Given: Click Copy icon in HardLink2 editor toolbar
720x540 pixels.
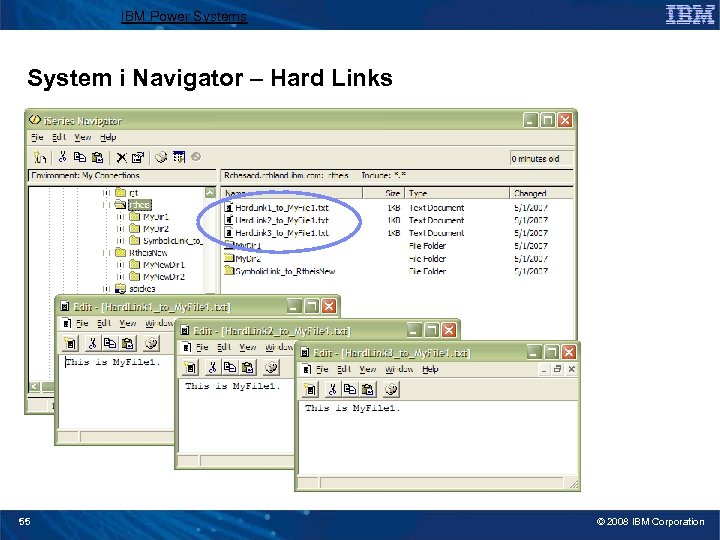Looking at the screenshot, I should [x=230, y=367].
